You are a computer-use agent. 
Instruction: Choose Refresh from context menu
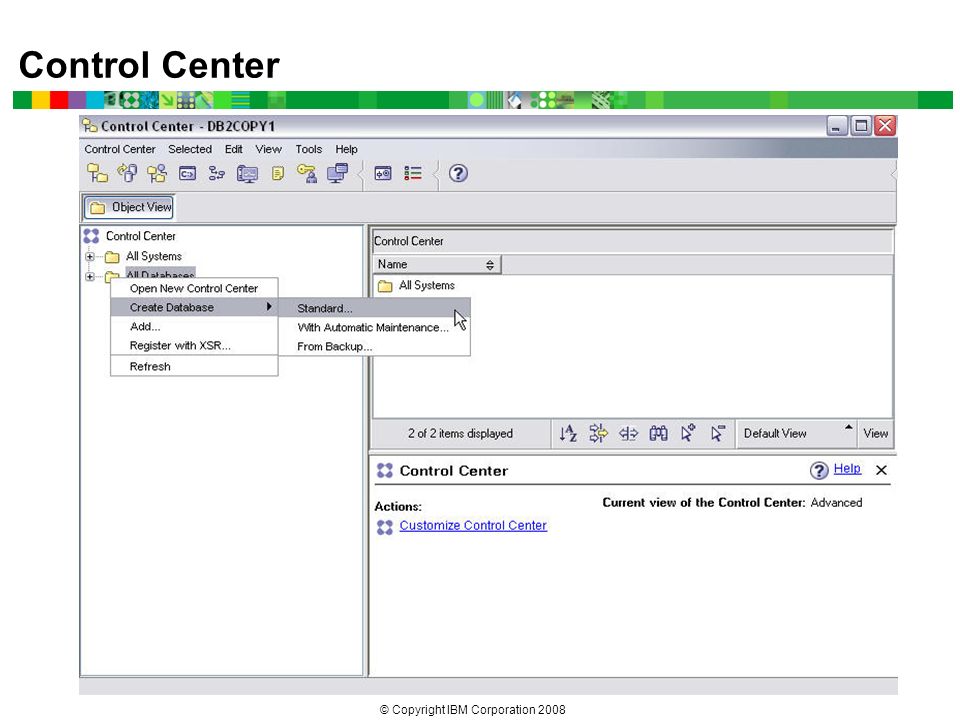pyautogui.click(x=194, y=366)
